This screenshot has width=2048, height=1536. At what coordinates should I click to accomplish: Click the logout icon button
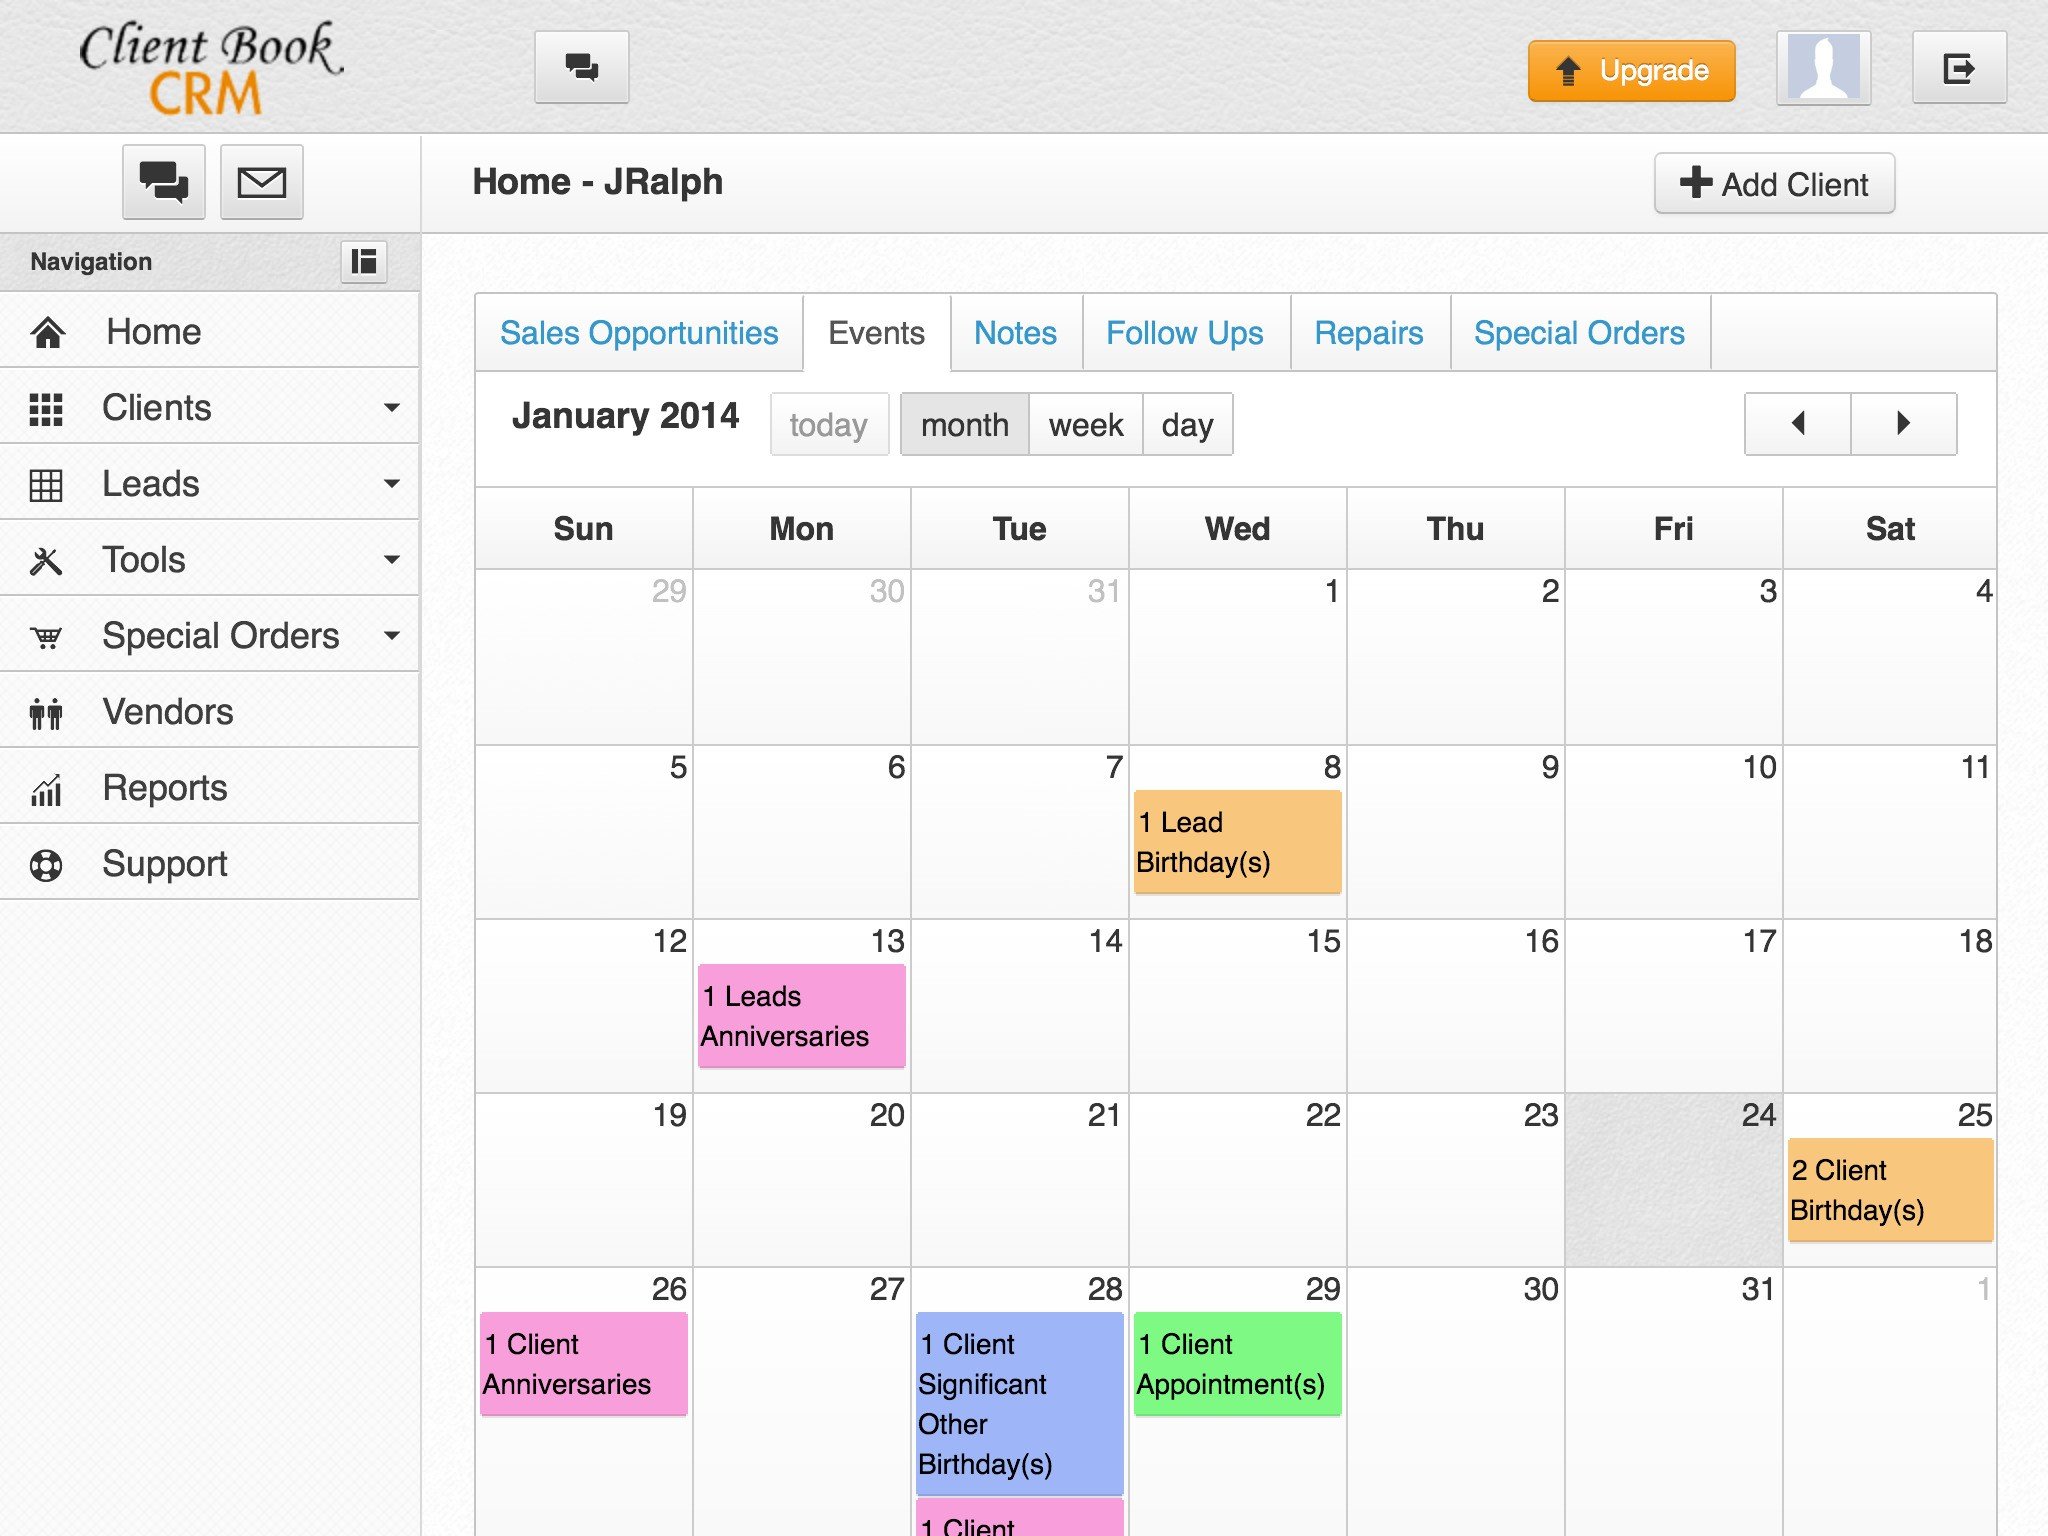tap(1959, 67)
